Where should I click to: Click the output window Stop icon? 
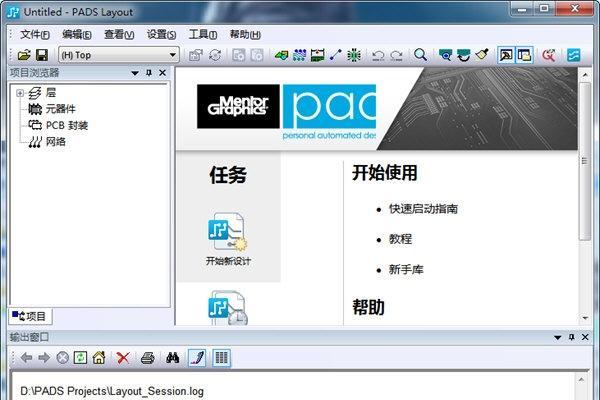point(62,358)
